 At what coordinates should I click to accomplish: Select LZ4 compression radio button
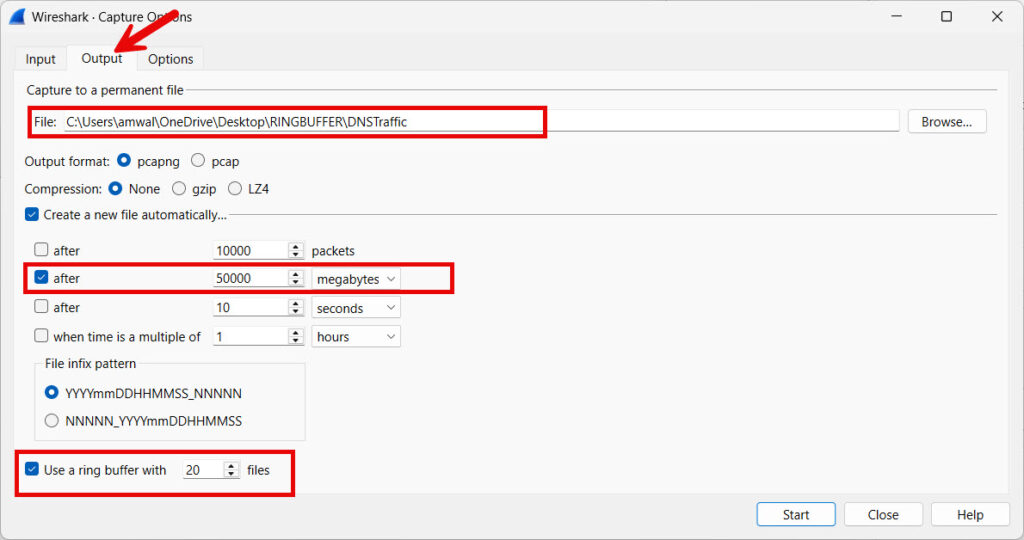click(236, 189)
